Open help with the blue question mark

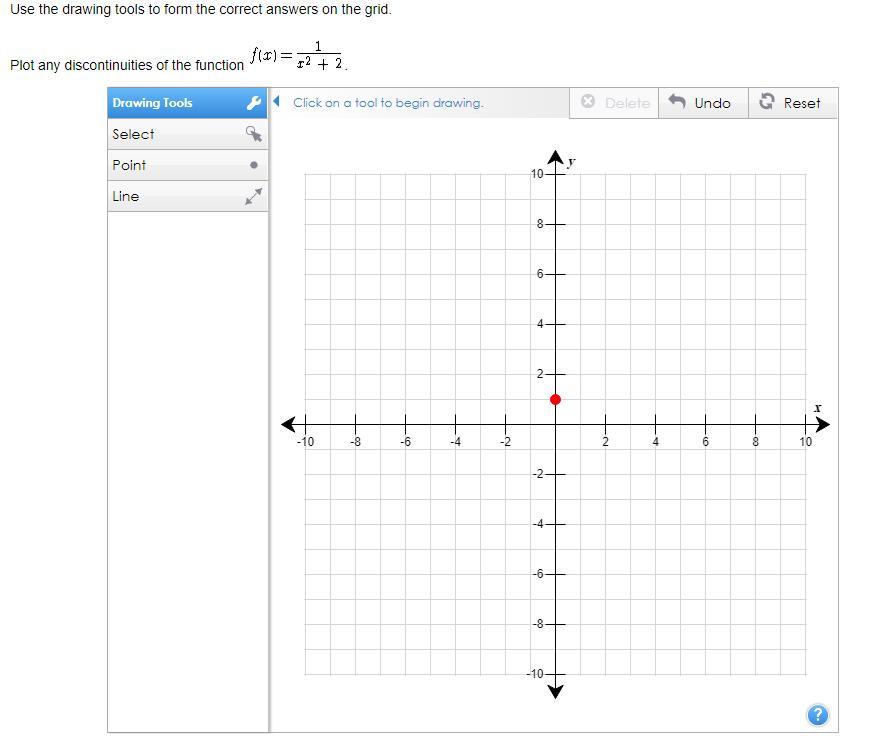pyautogui.click(x=817, y=715)
